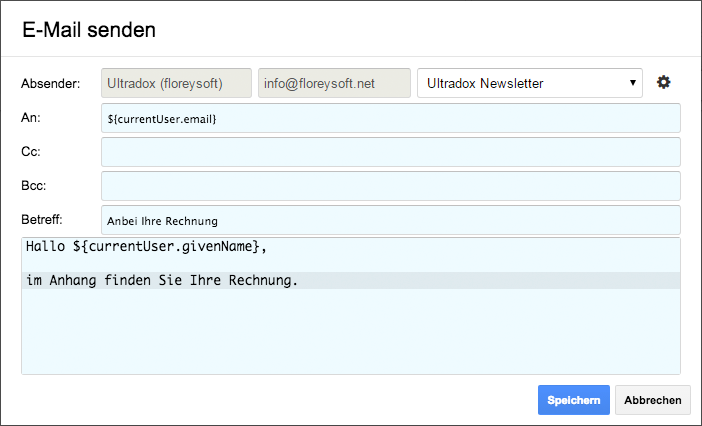Click into the Cc field
The image size is (702, 426).
(391, 152)
